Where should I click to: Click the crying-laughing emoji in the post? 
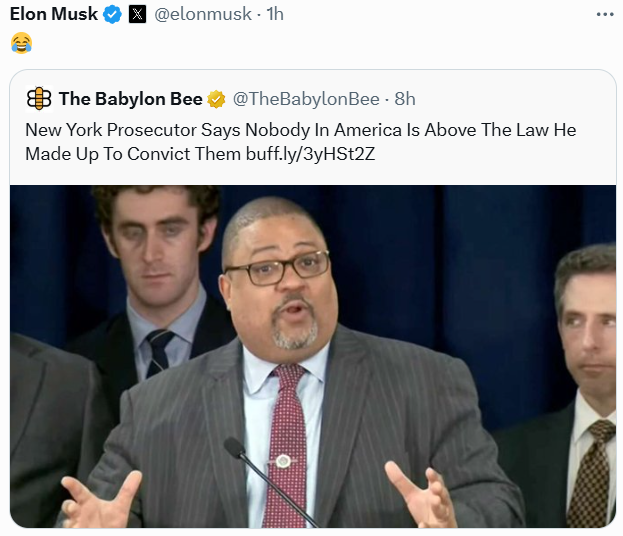(x=21, y=43)
